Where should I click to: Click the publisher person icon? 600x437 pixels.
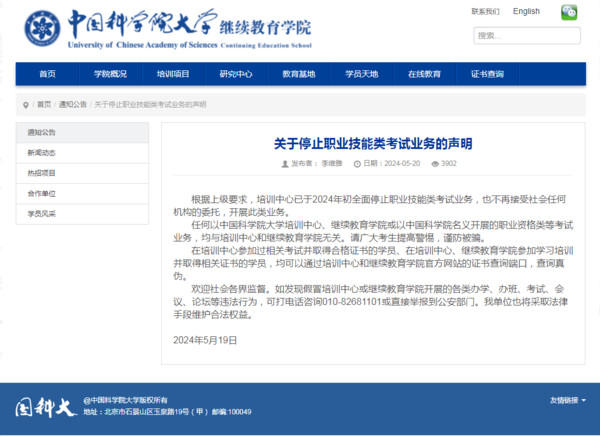[285, 164]
